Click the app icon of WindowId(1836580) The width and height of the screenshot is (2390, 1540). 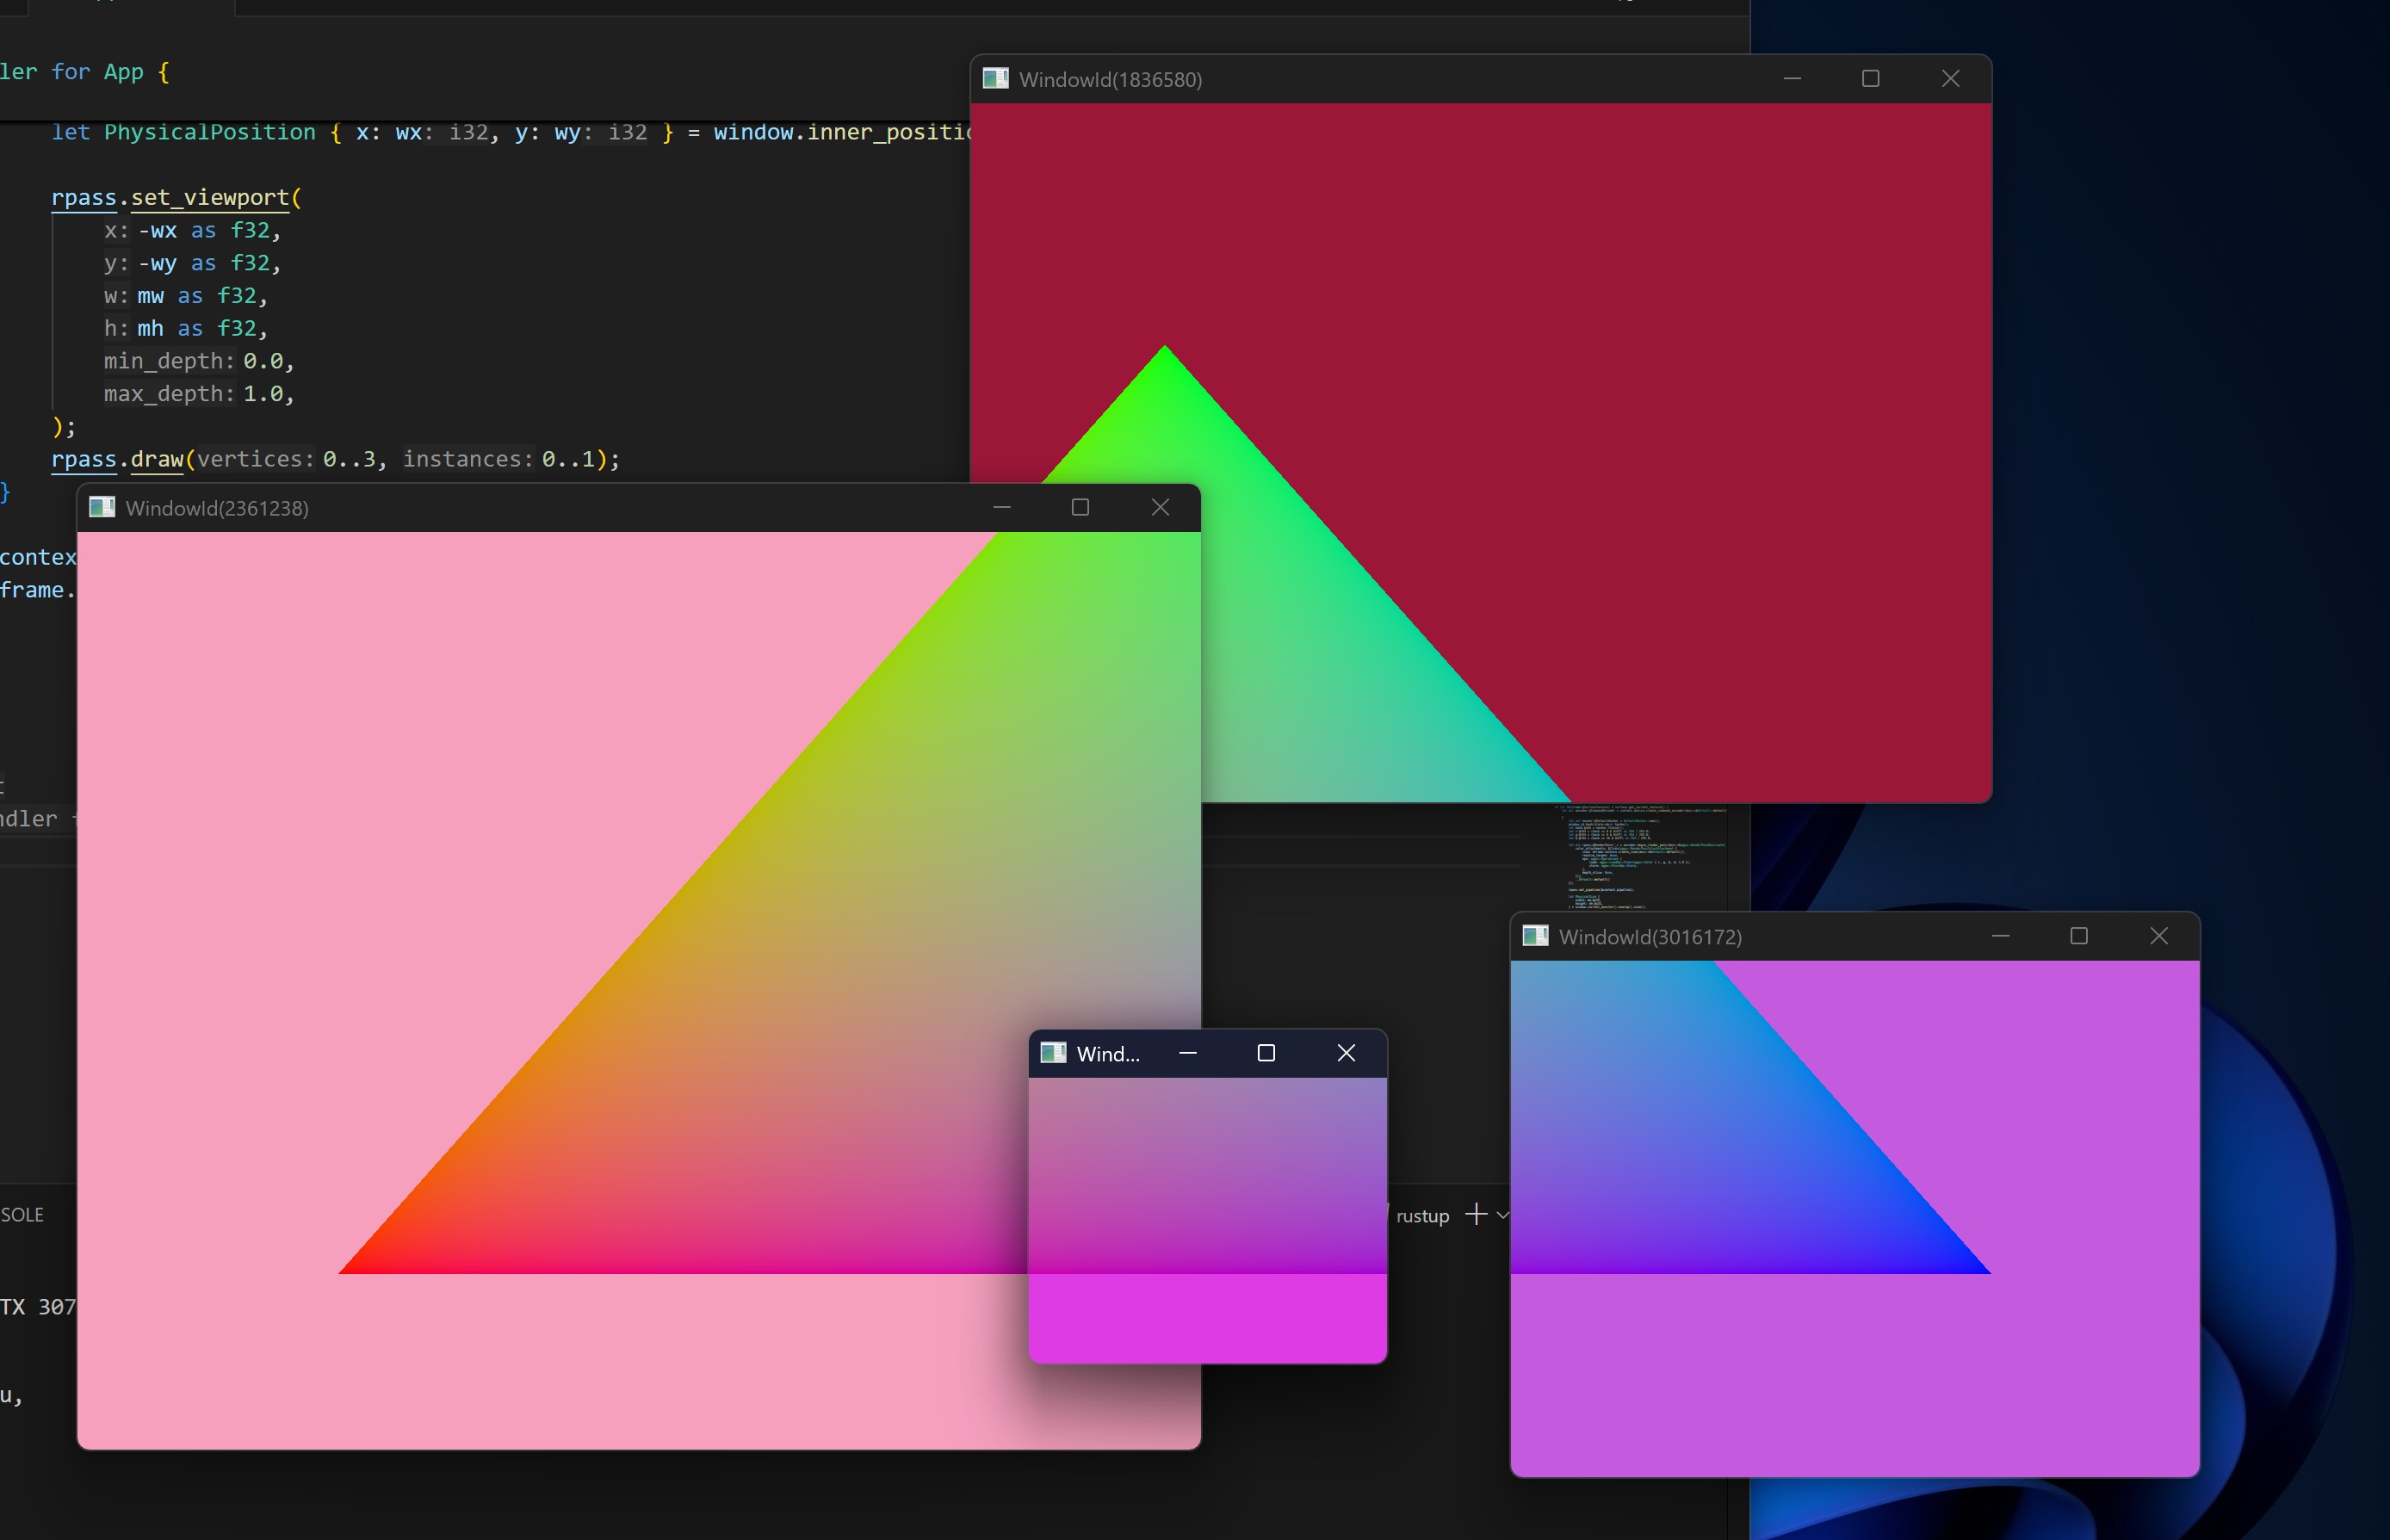995,79
